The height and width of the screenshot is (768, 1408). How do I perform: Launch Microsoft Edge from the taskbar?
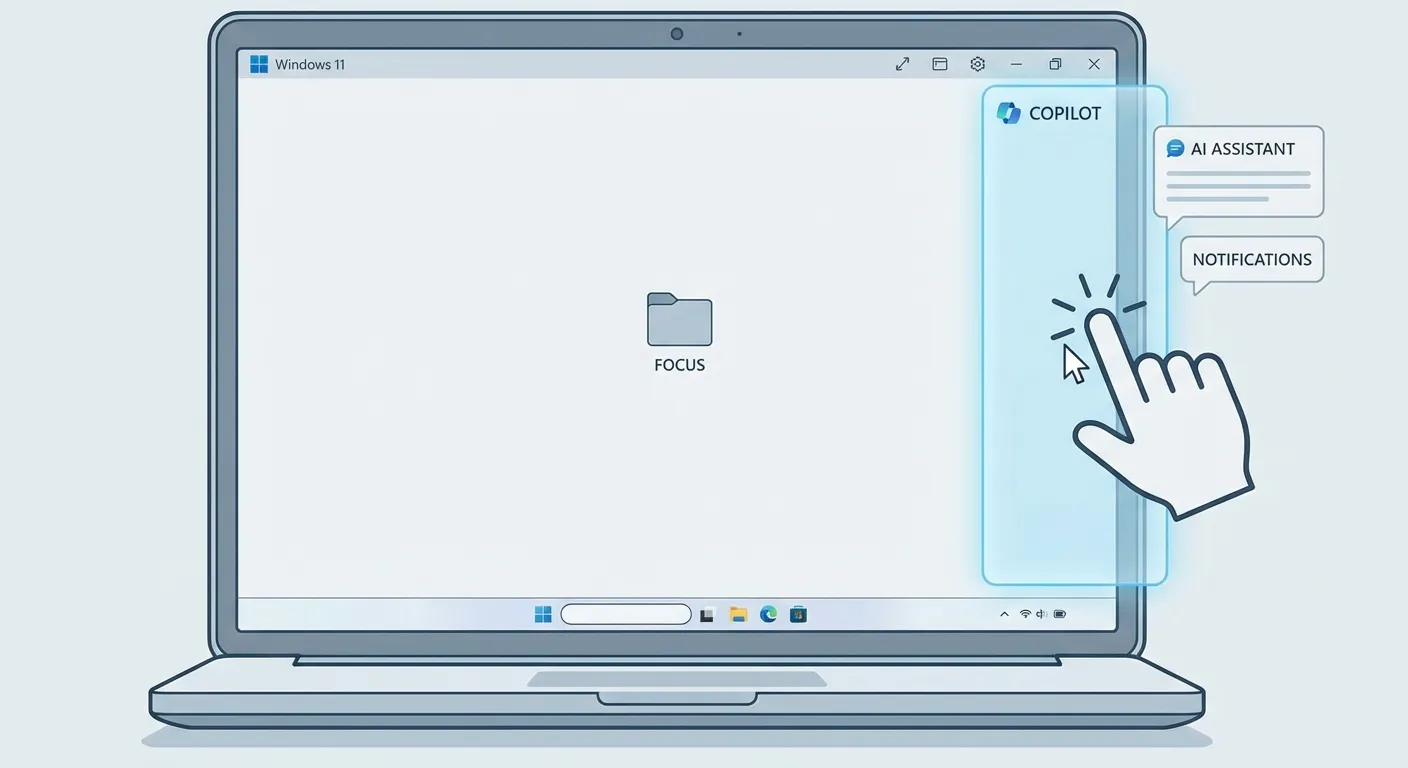[768, 614]
